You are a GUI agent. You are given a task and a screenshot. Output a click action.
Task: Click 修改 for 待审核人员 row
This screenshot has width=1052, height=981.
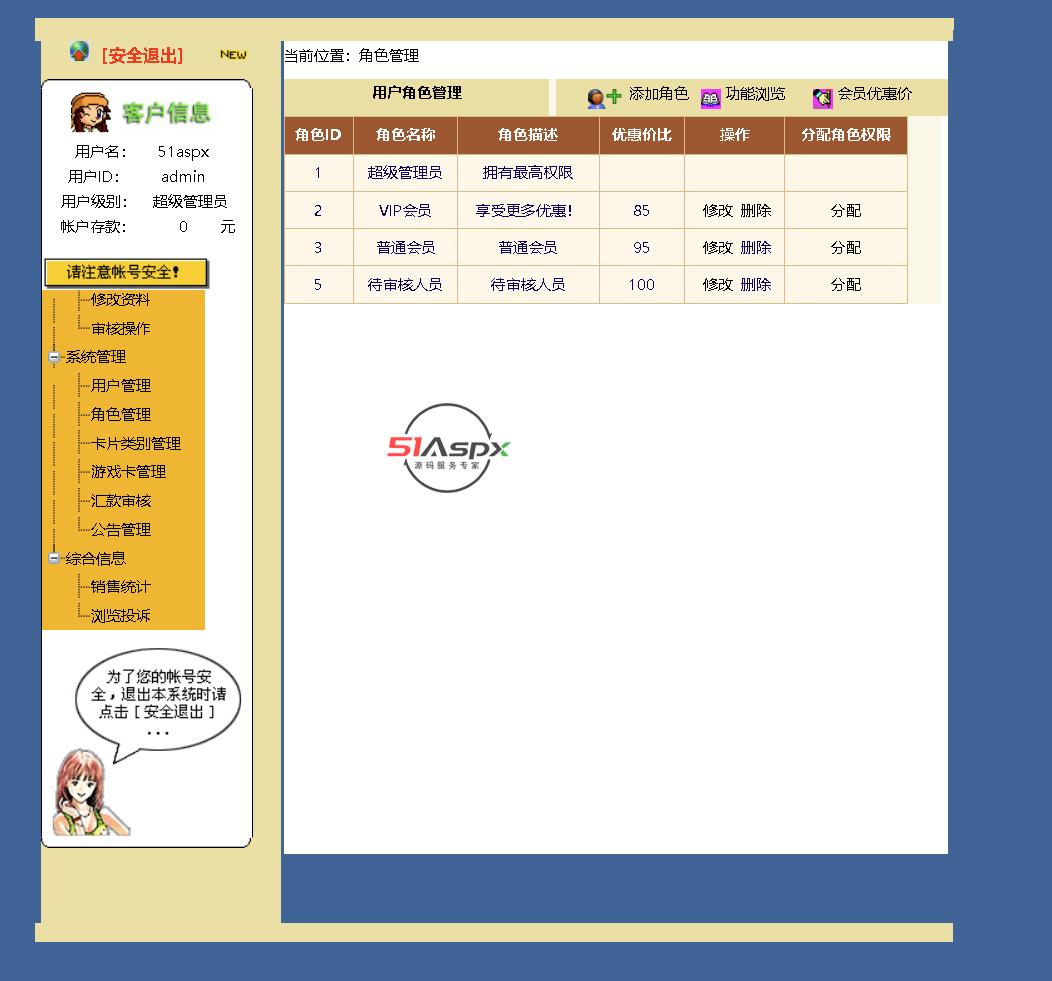[717, 285]
